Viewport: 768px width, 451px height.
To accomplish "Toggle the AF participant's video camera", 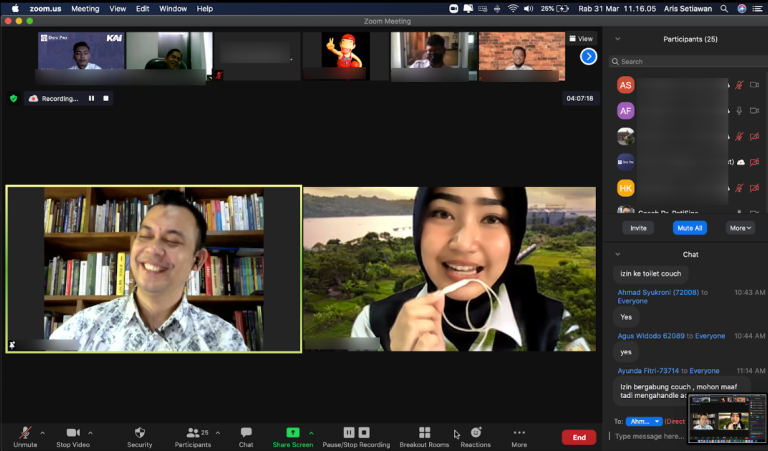I will pyautogui.click(x=754, y=111).
